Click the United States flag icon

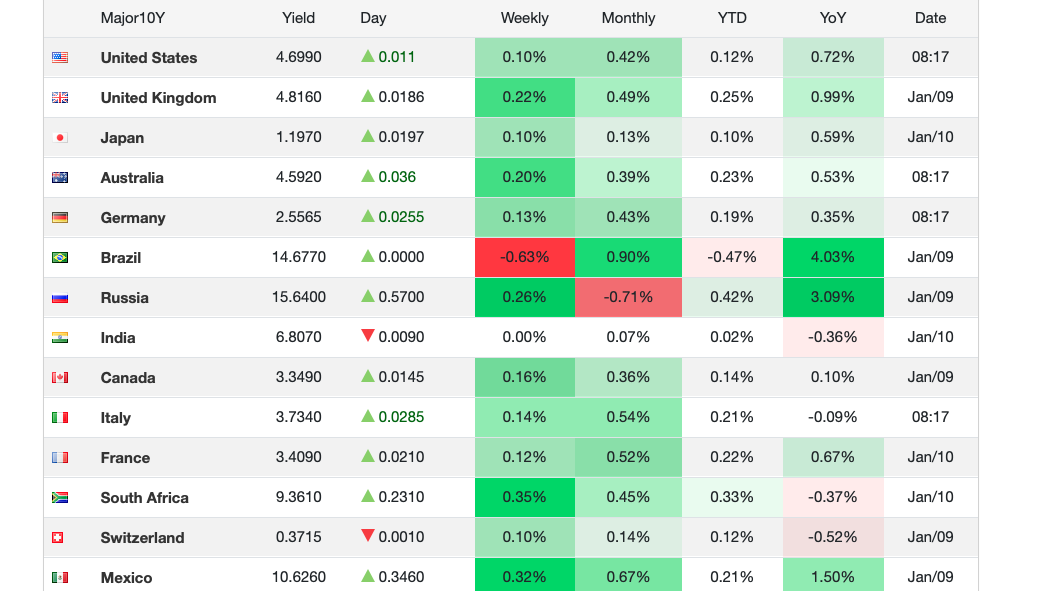pyautogui.click(x=60, y=57)
